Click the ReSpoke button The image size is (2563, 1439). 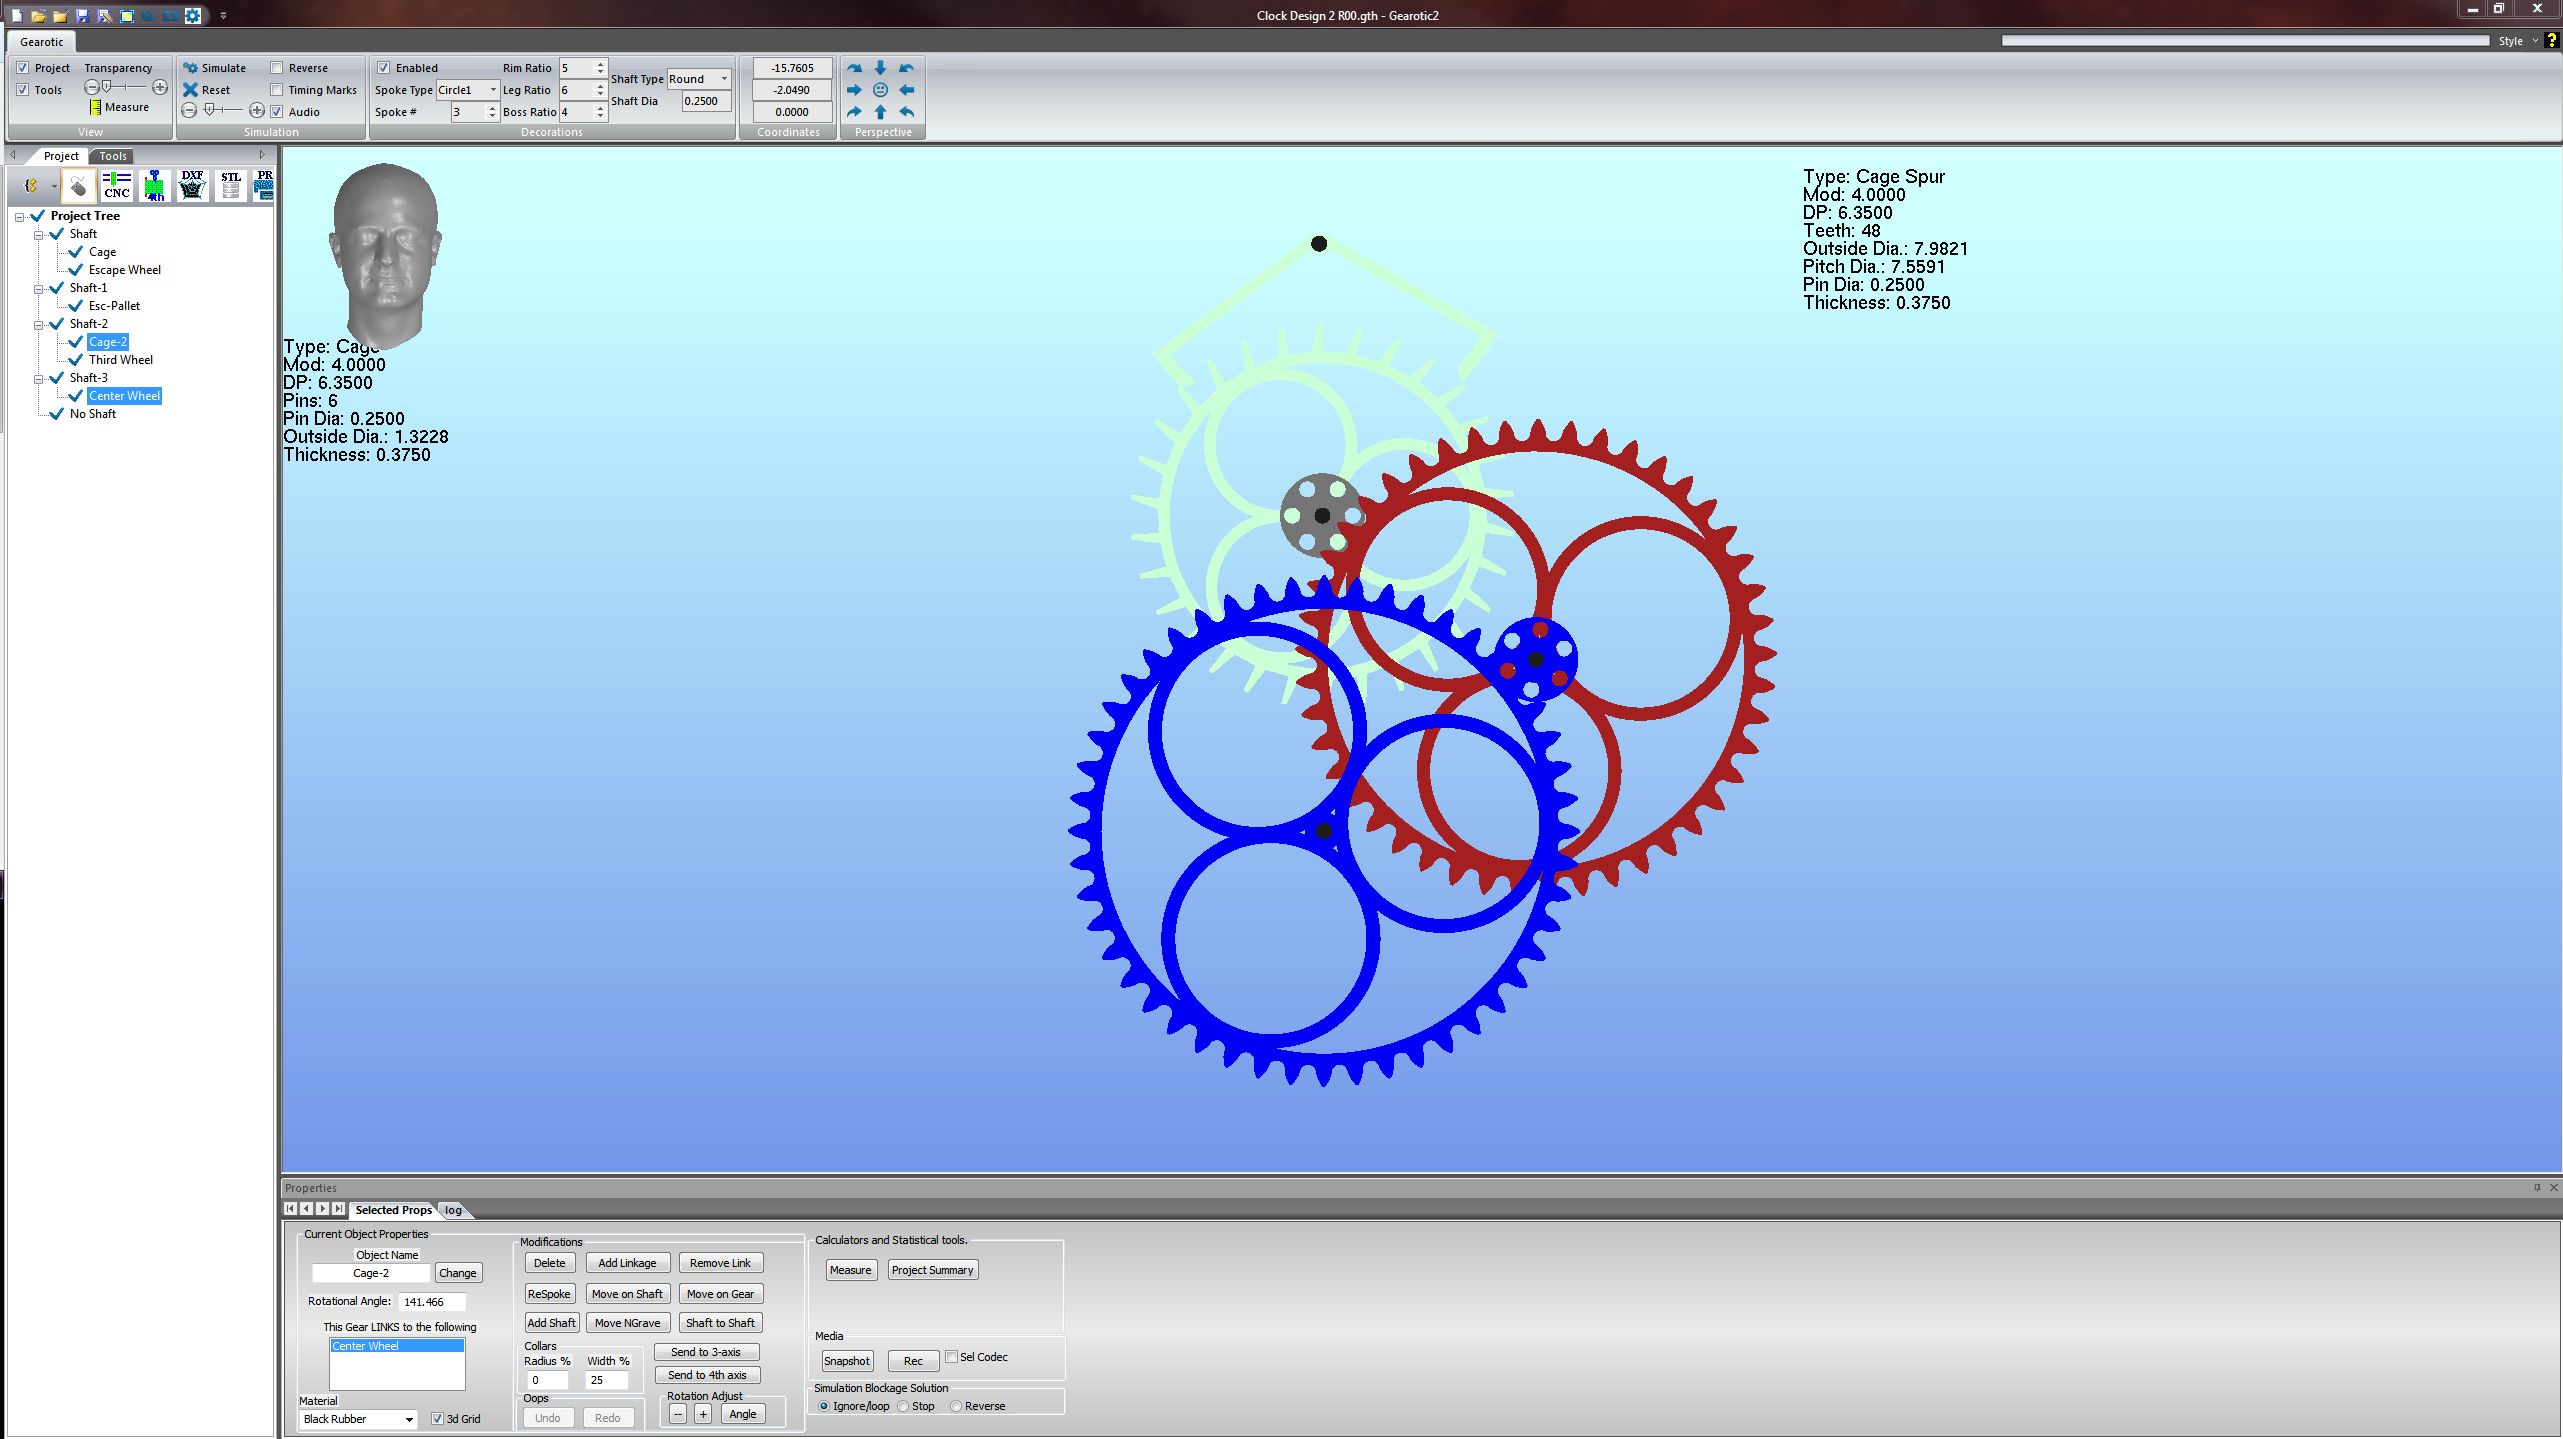click(x=549, y=1294)
